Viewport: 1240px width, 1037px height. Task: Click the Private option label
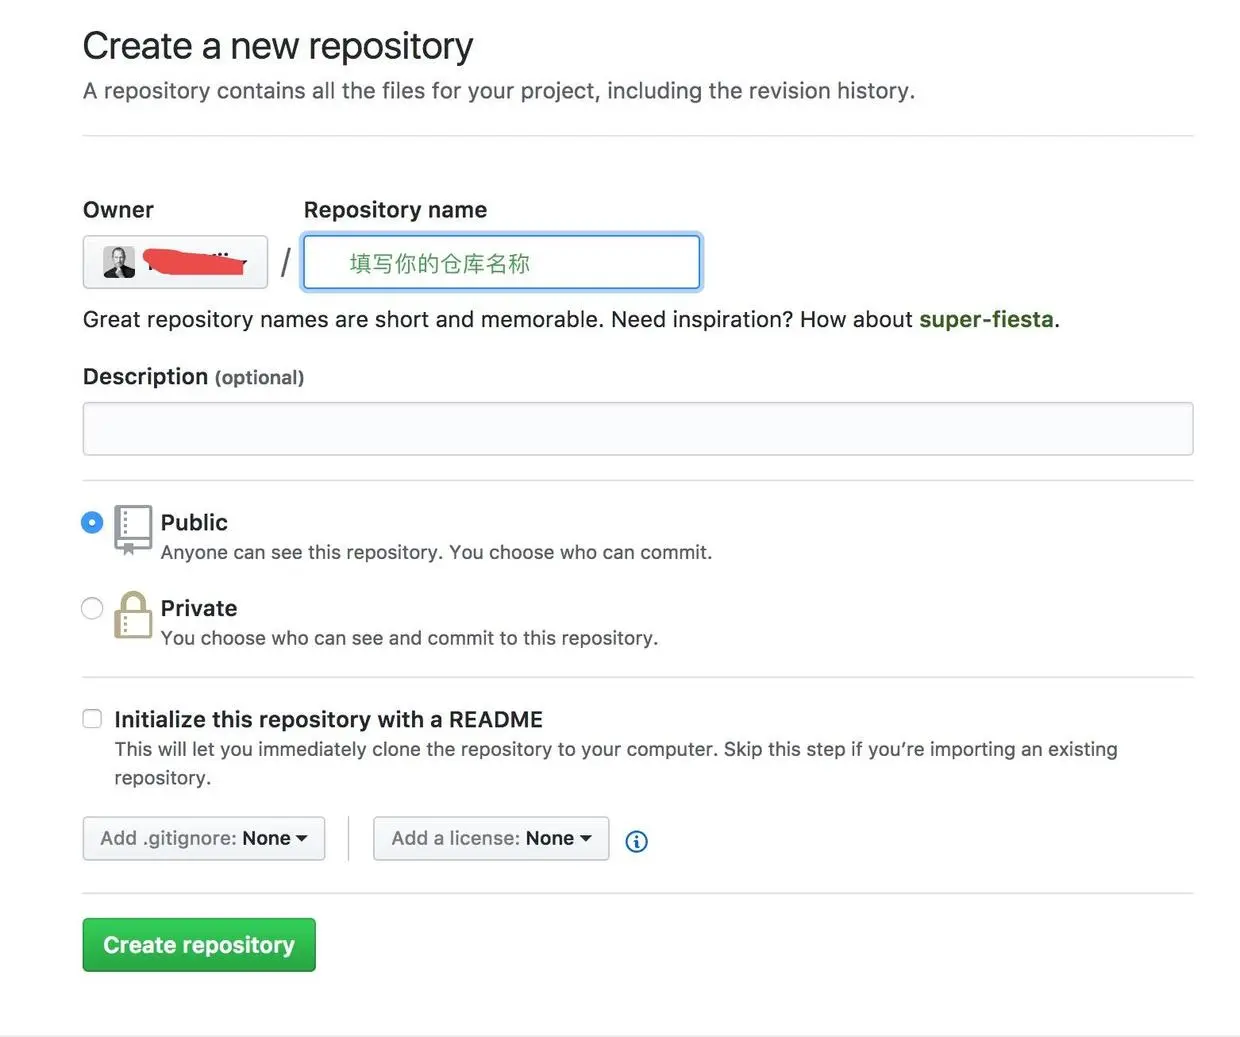199,608
